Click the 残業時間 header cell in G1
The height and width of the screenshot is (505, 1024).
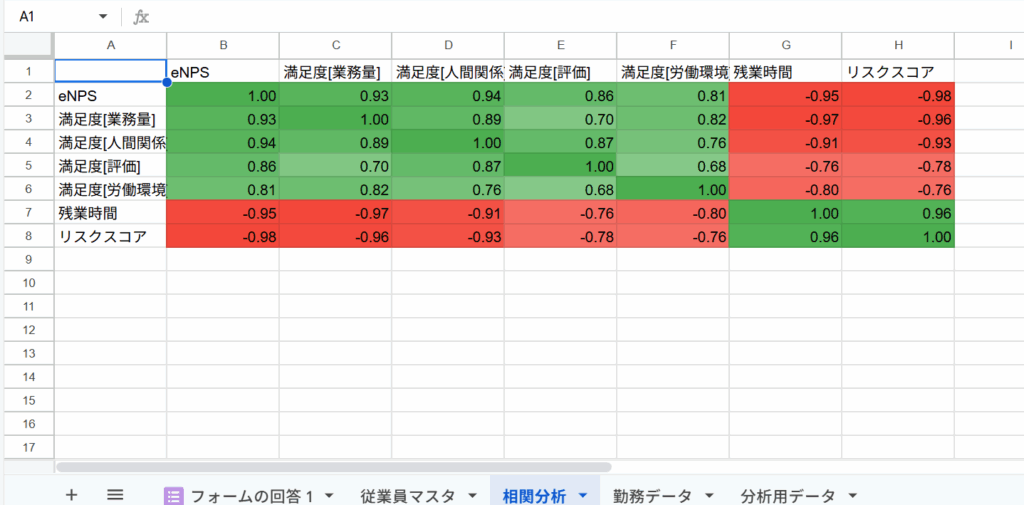(x=786, y=71)
